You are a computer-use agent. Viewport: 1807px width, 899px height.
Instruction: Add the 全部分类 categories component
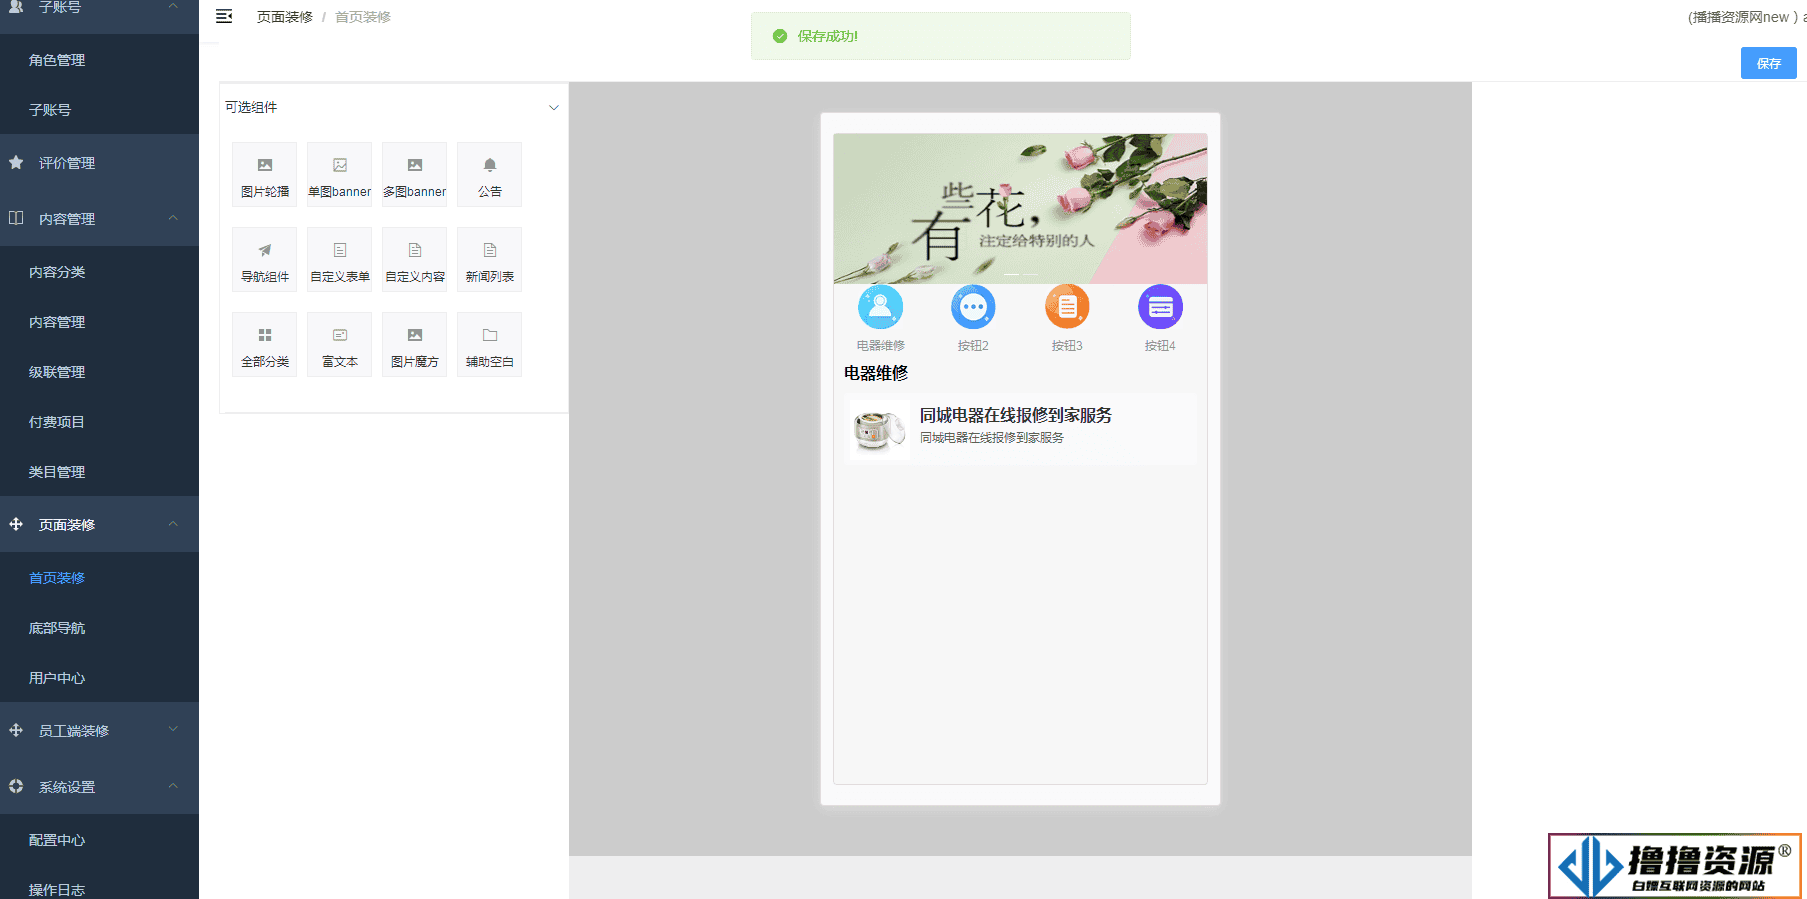(x=264, y=345)
